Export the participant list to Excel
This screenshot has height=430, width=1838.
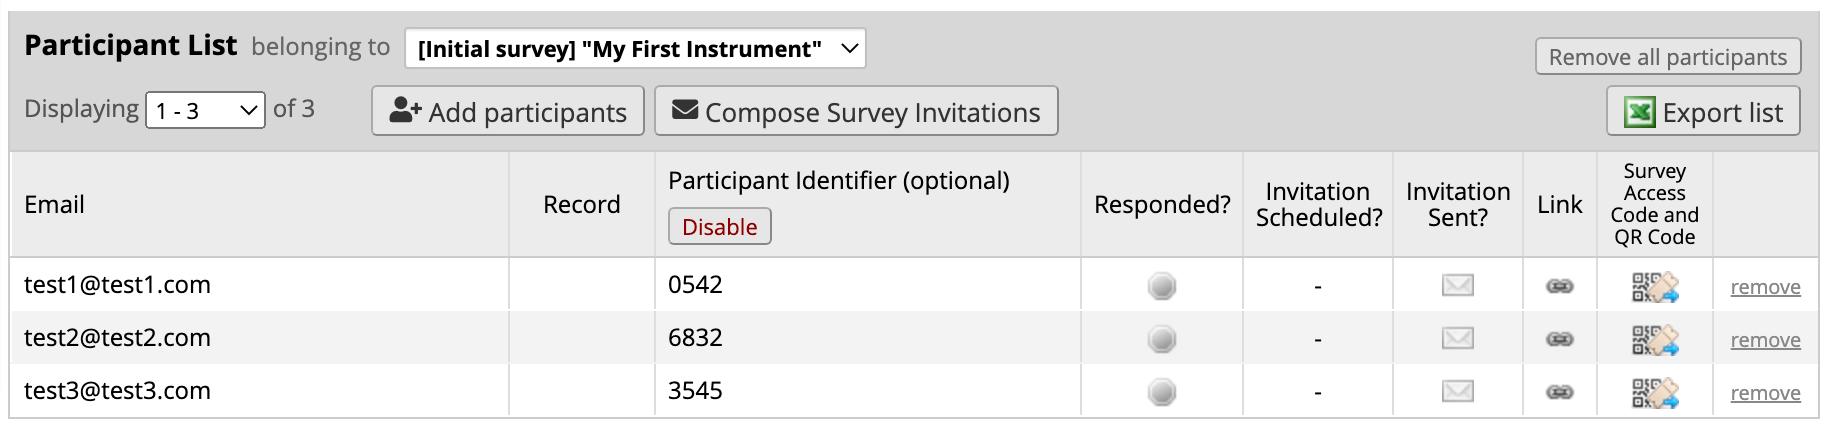click(x=1703, y=112)
